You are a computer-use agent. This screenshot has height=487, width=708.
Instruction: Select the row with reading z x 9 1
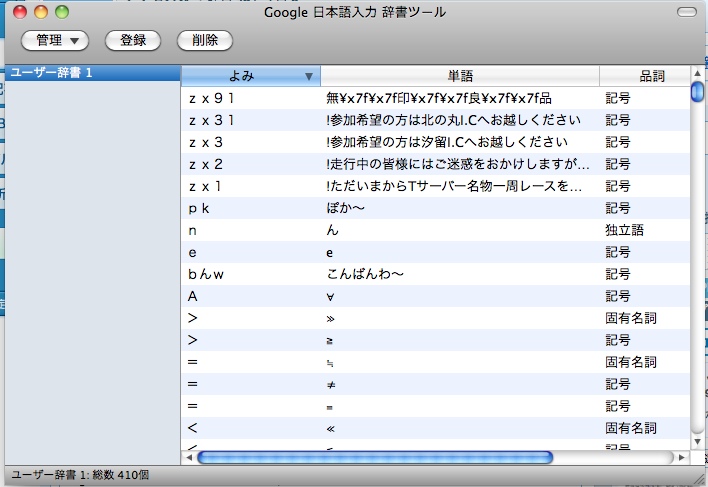point(435,98)
